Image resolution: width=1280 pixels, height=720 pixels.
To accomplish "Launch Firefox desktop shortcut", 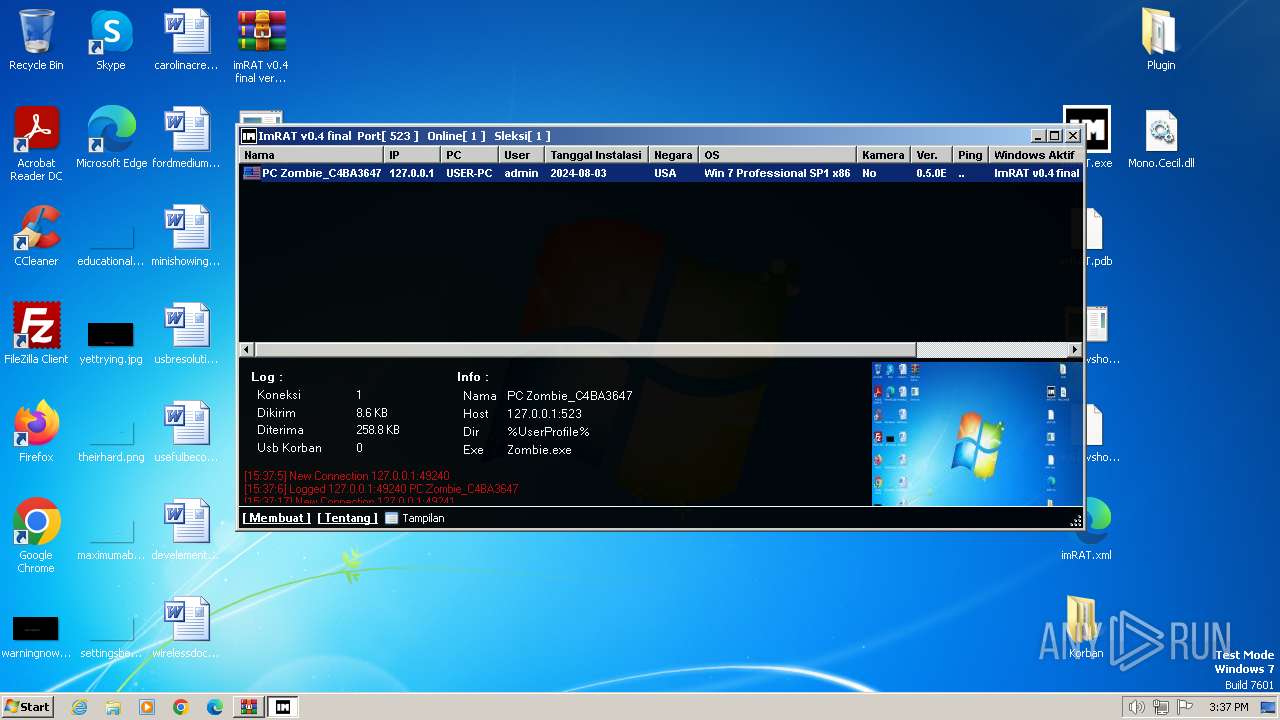I will point(36,432).
